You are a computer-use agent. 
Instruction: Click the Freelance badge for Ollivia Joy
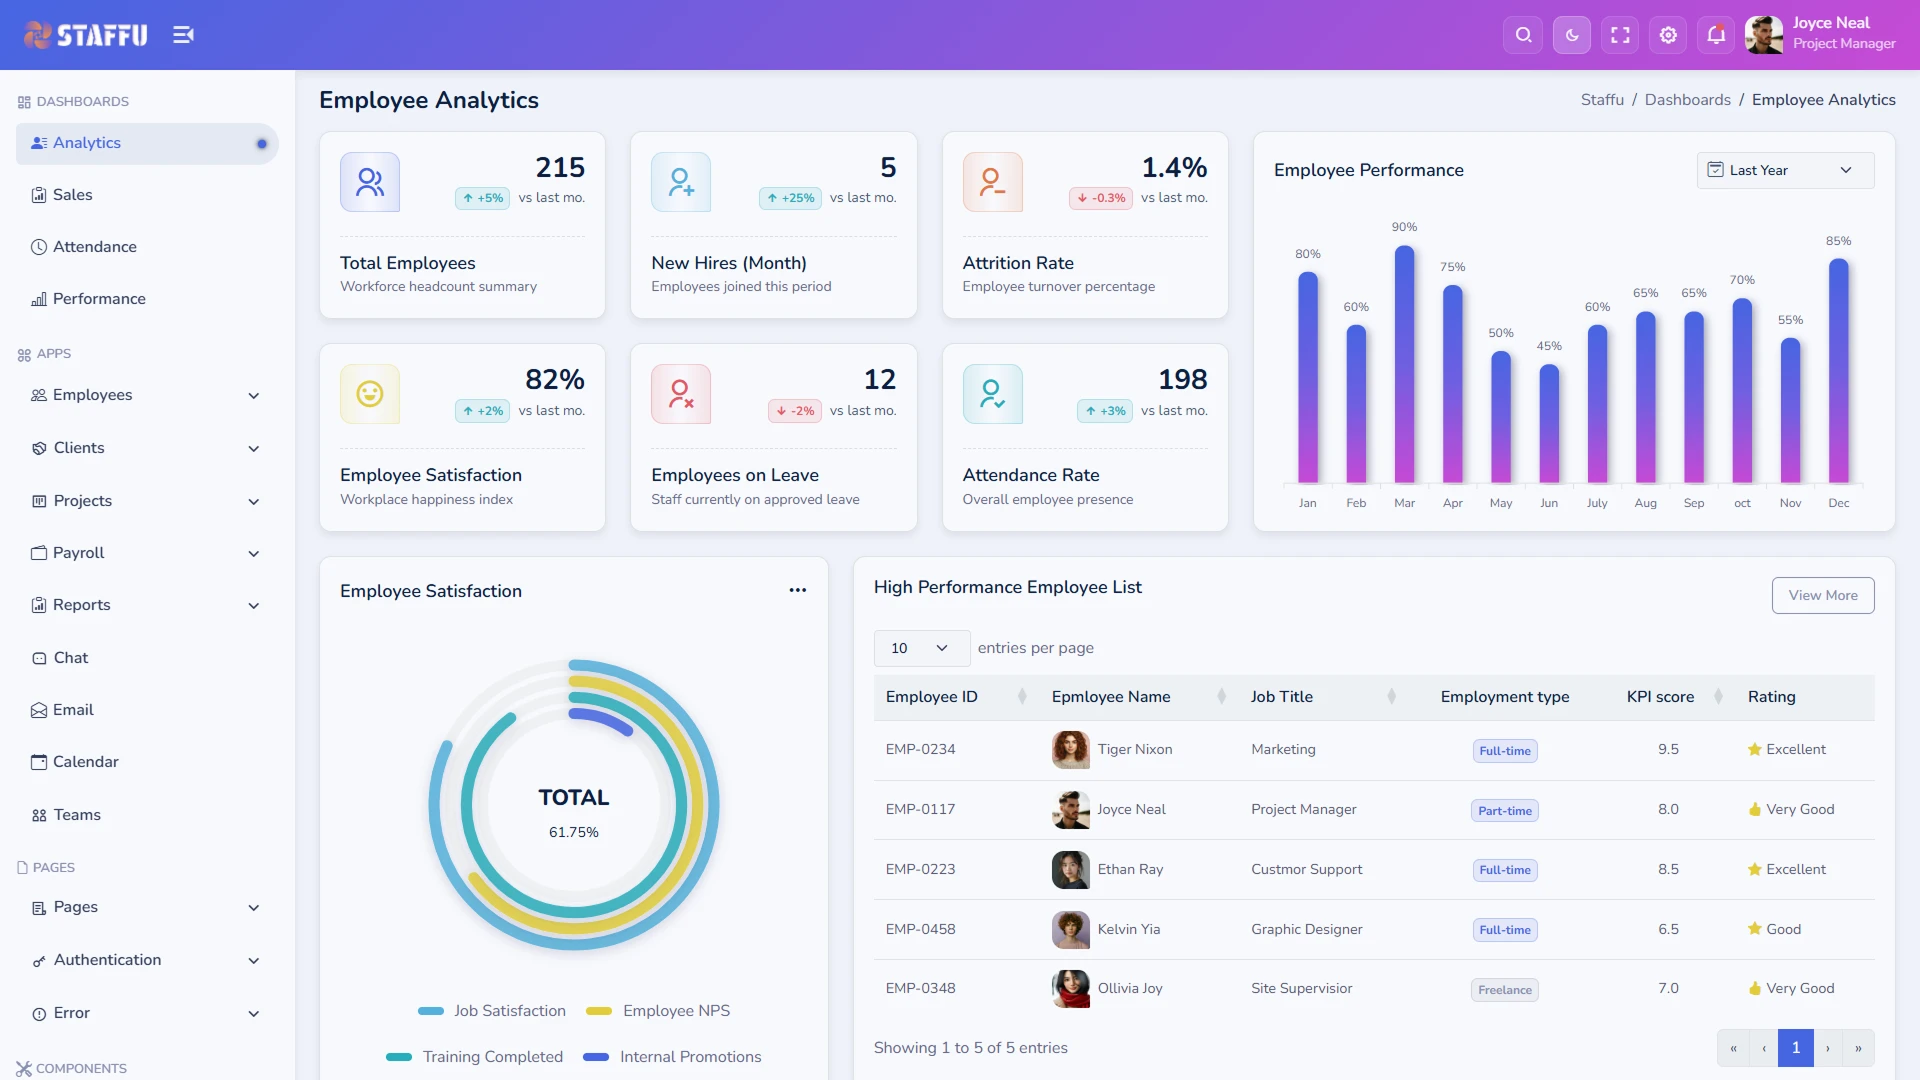(x=1505, y=990)
